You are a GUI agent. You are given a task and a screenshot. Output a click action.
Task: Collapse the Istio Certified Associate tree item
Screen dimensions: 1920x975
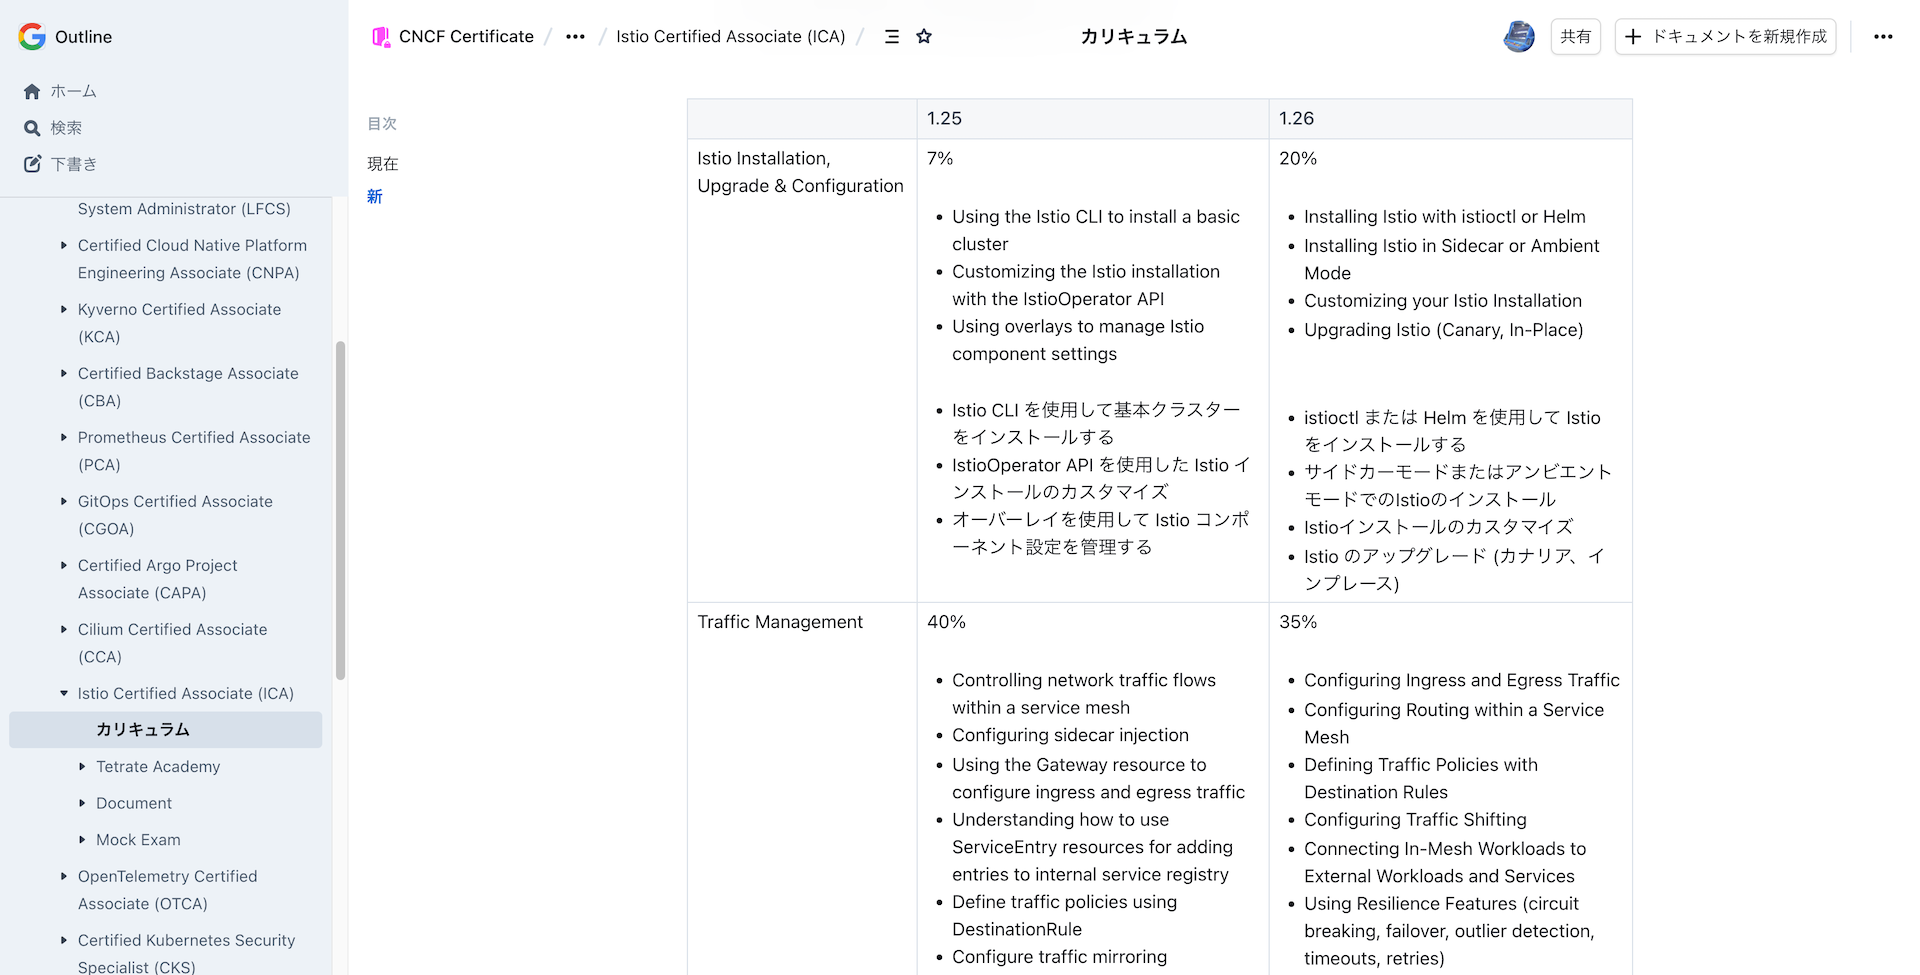pyautogui.click(x=64, y=693)
